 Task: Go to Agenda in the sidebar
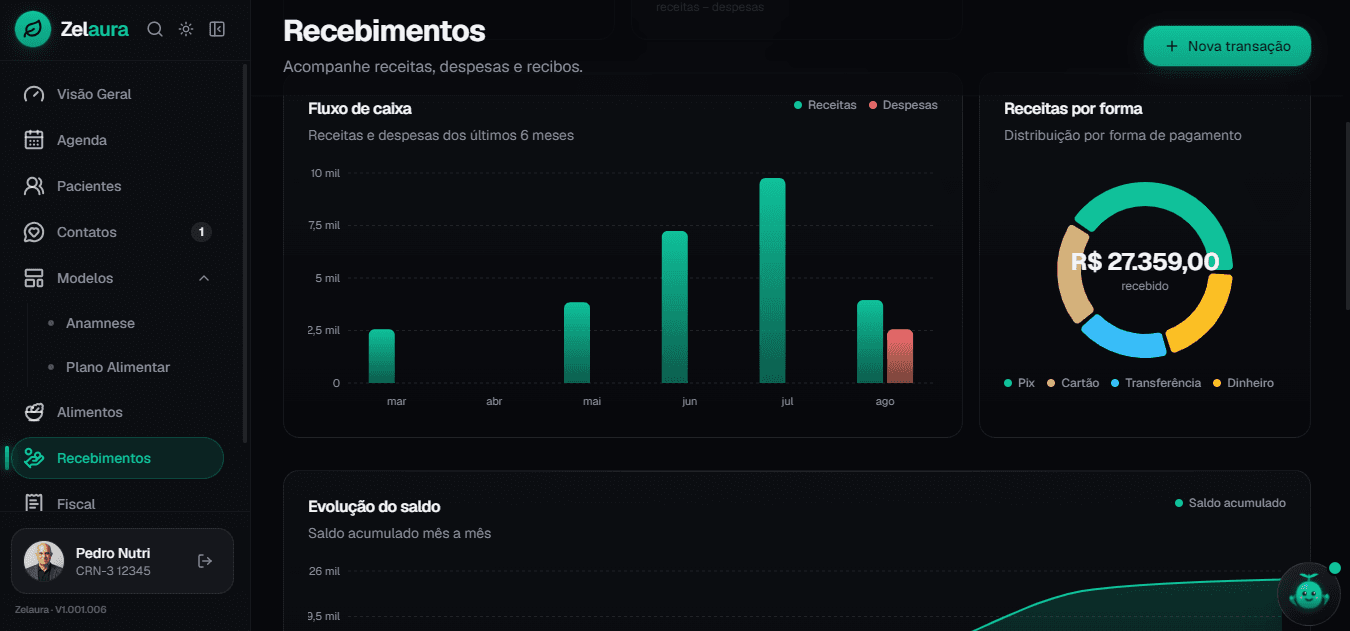[x=117, y=140]
